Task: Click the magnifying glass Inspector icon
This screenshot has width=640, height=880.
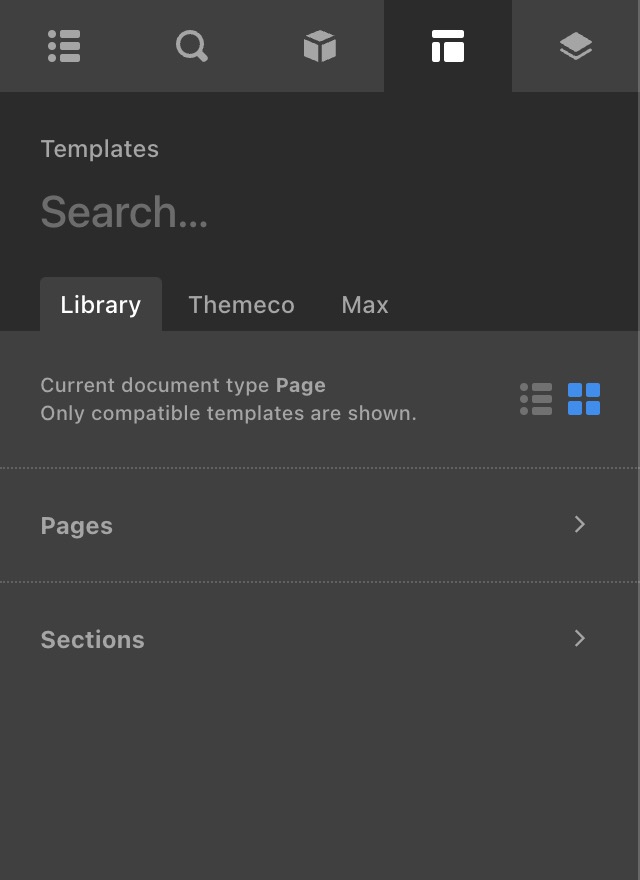Action: 191,46
